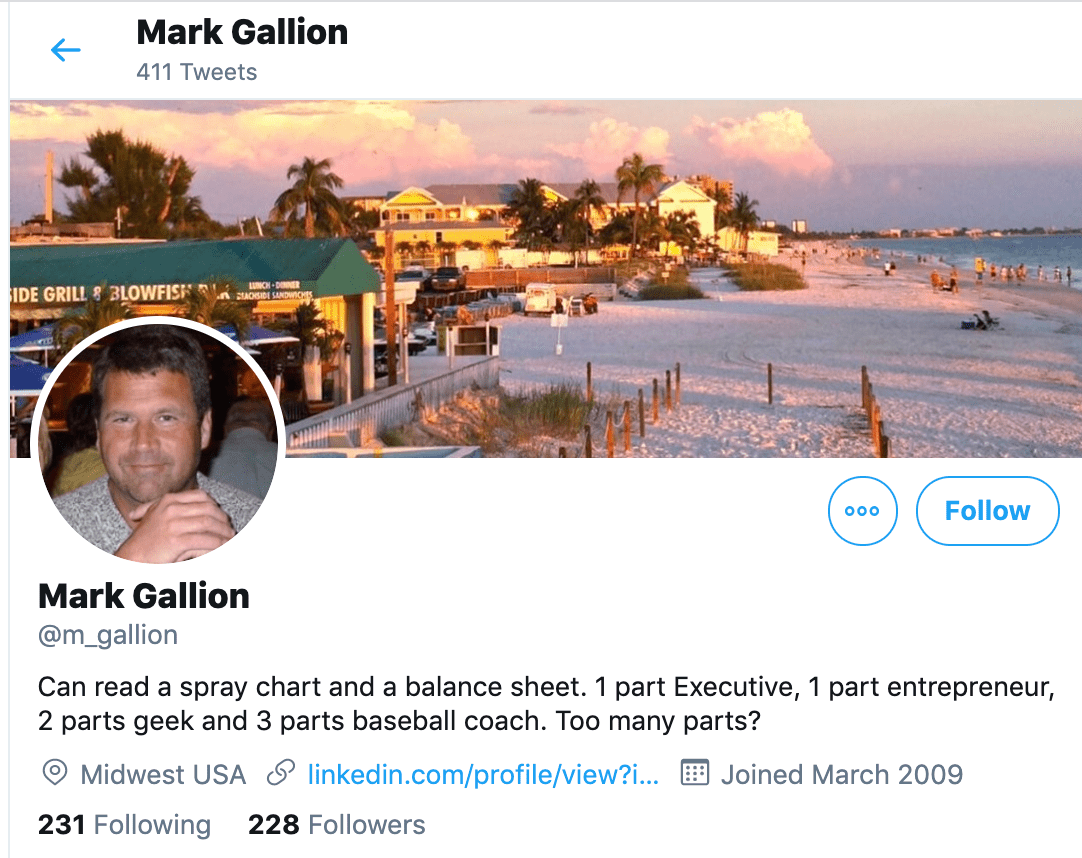Click the bio text about spray charts
Screen dimensions: 1082x858
click(x=545, y=704)
